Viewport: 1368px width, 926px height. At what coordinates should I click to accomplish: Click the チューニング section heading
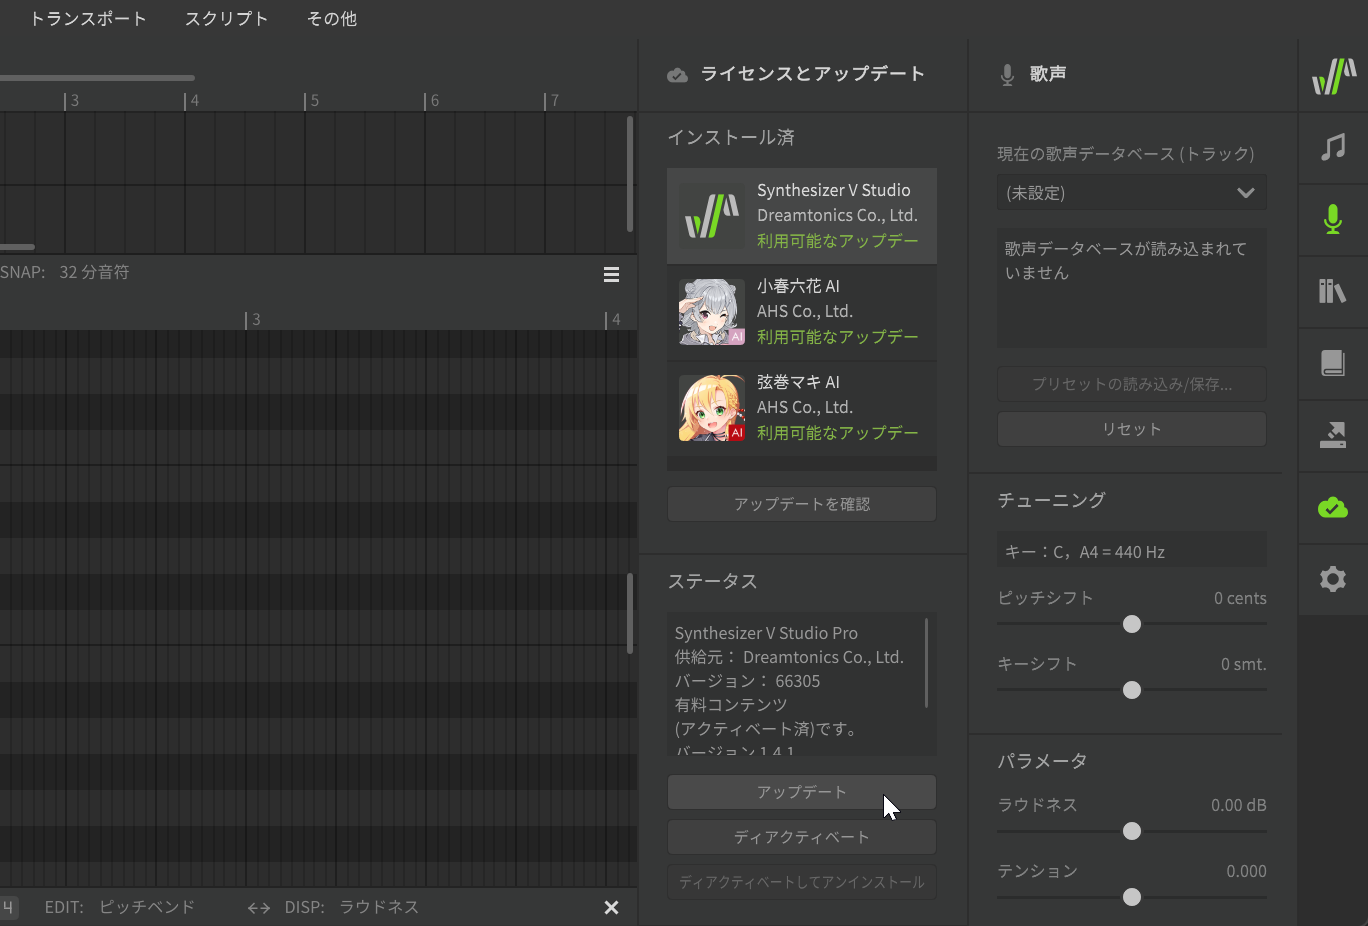click(x=1051, y=500)
